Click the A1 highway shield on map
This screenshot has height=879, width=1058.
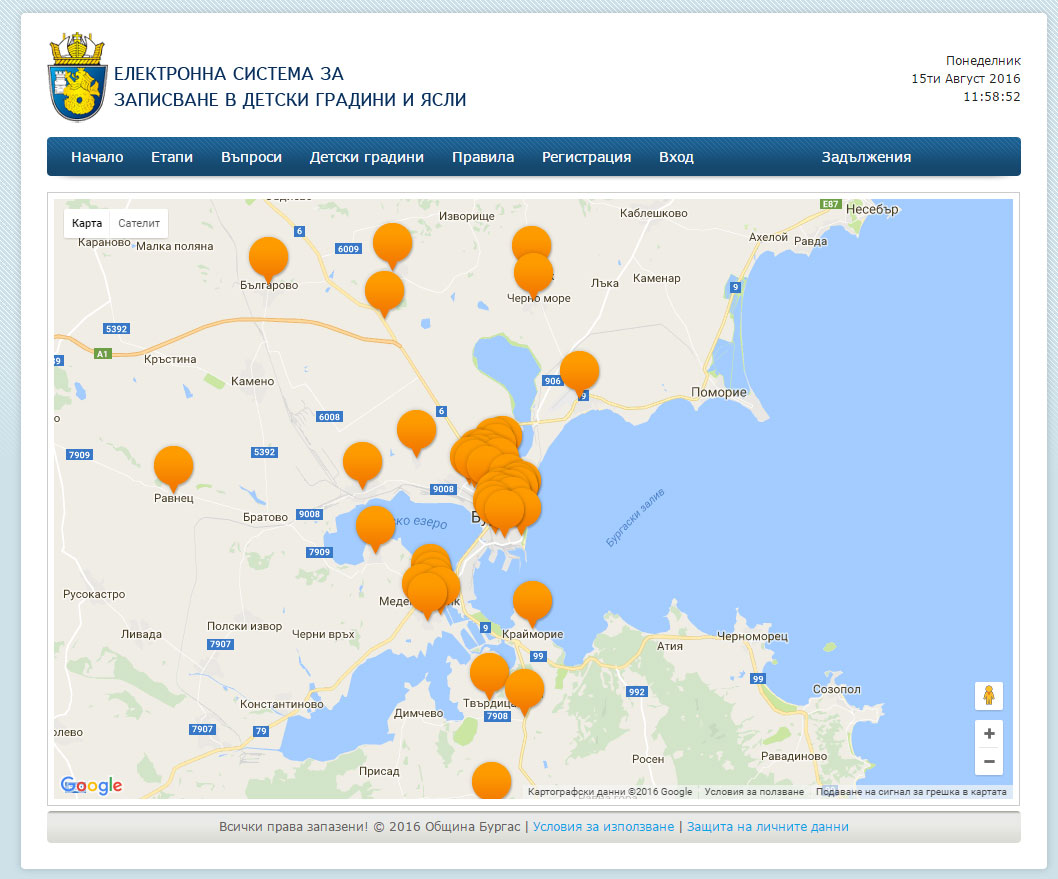(102, 353)
